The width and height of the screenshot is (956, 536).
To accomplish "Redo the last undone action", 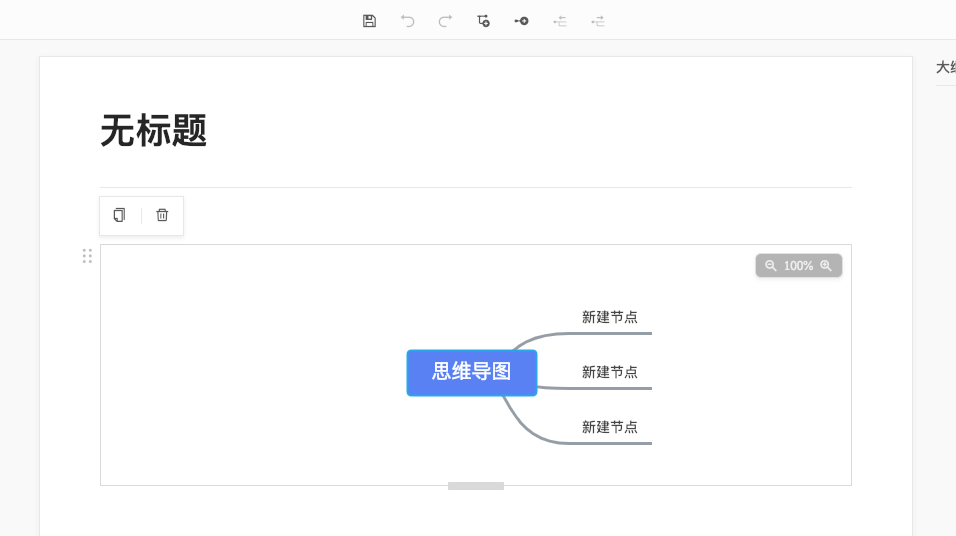I will (x=445, y=21).
